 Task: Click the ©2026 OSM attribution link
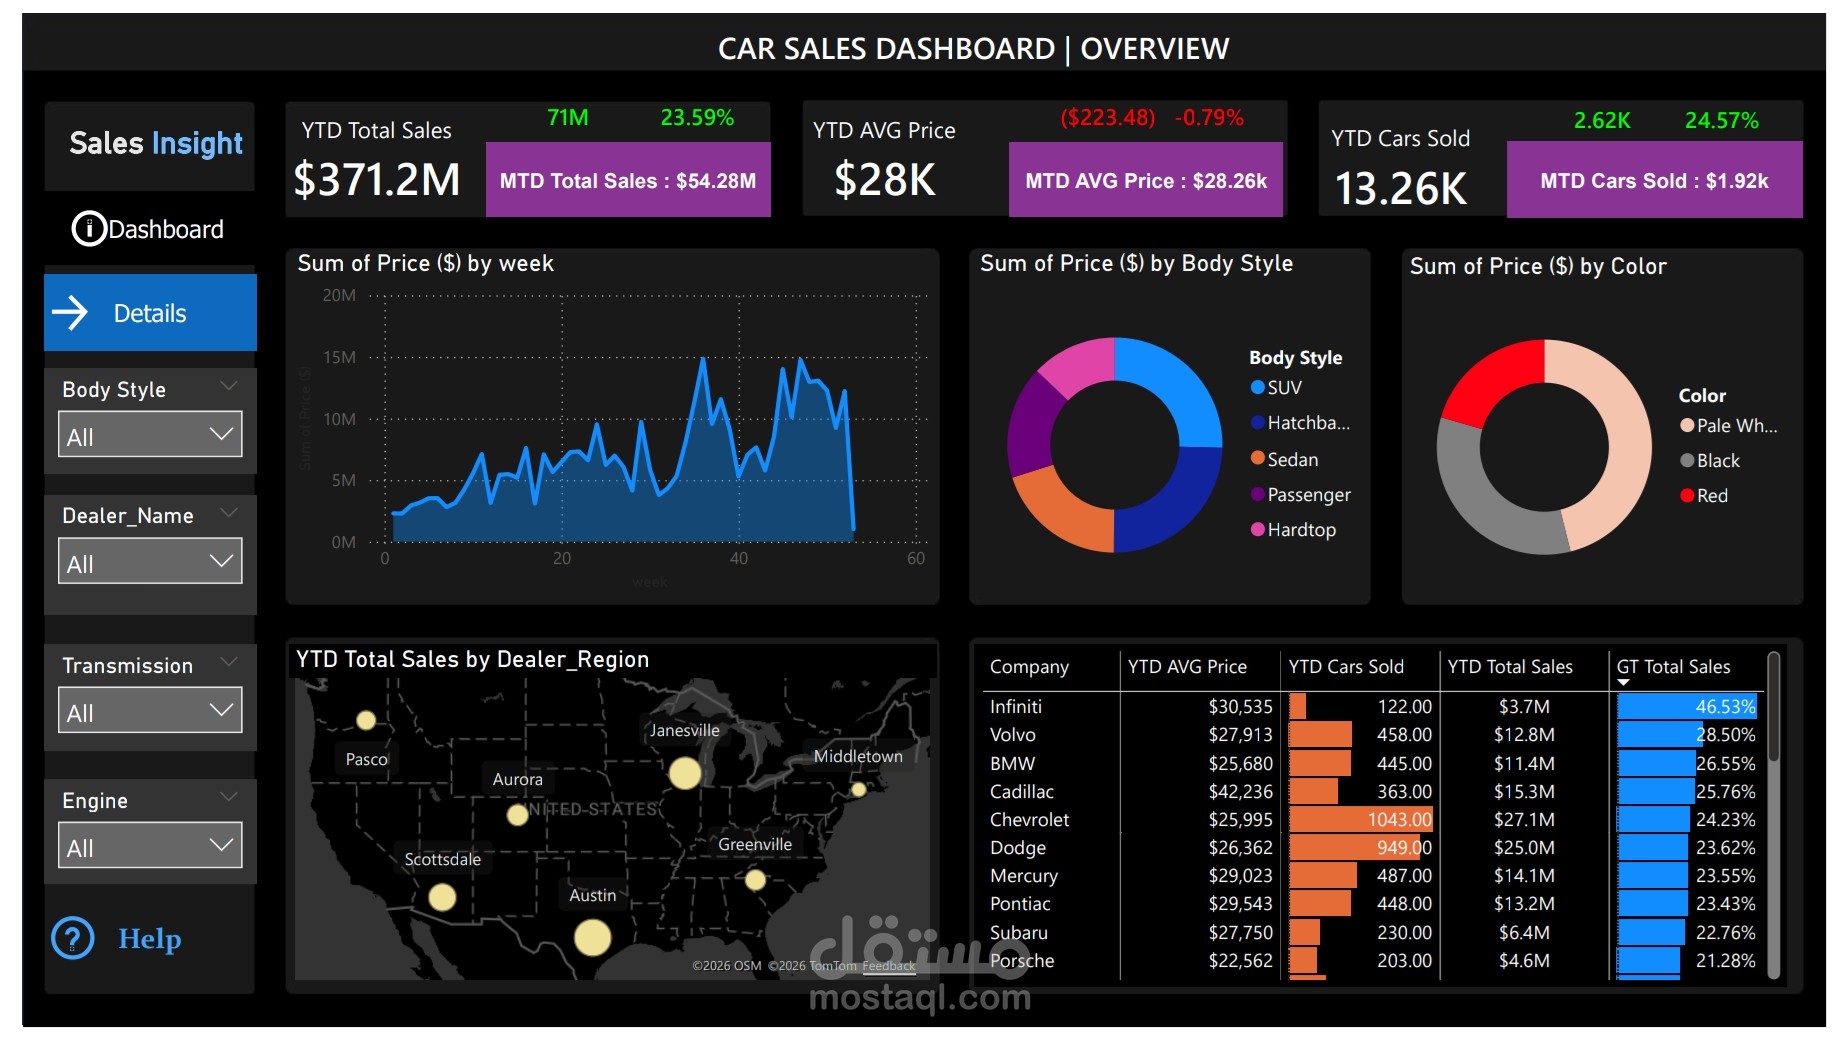click(725, 966)
